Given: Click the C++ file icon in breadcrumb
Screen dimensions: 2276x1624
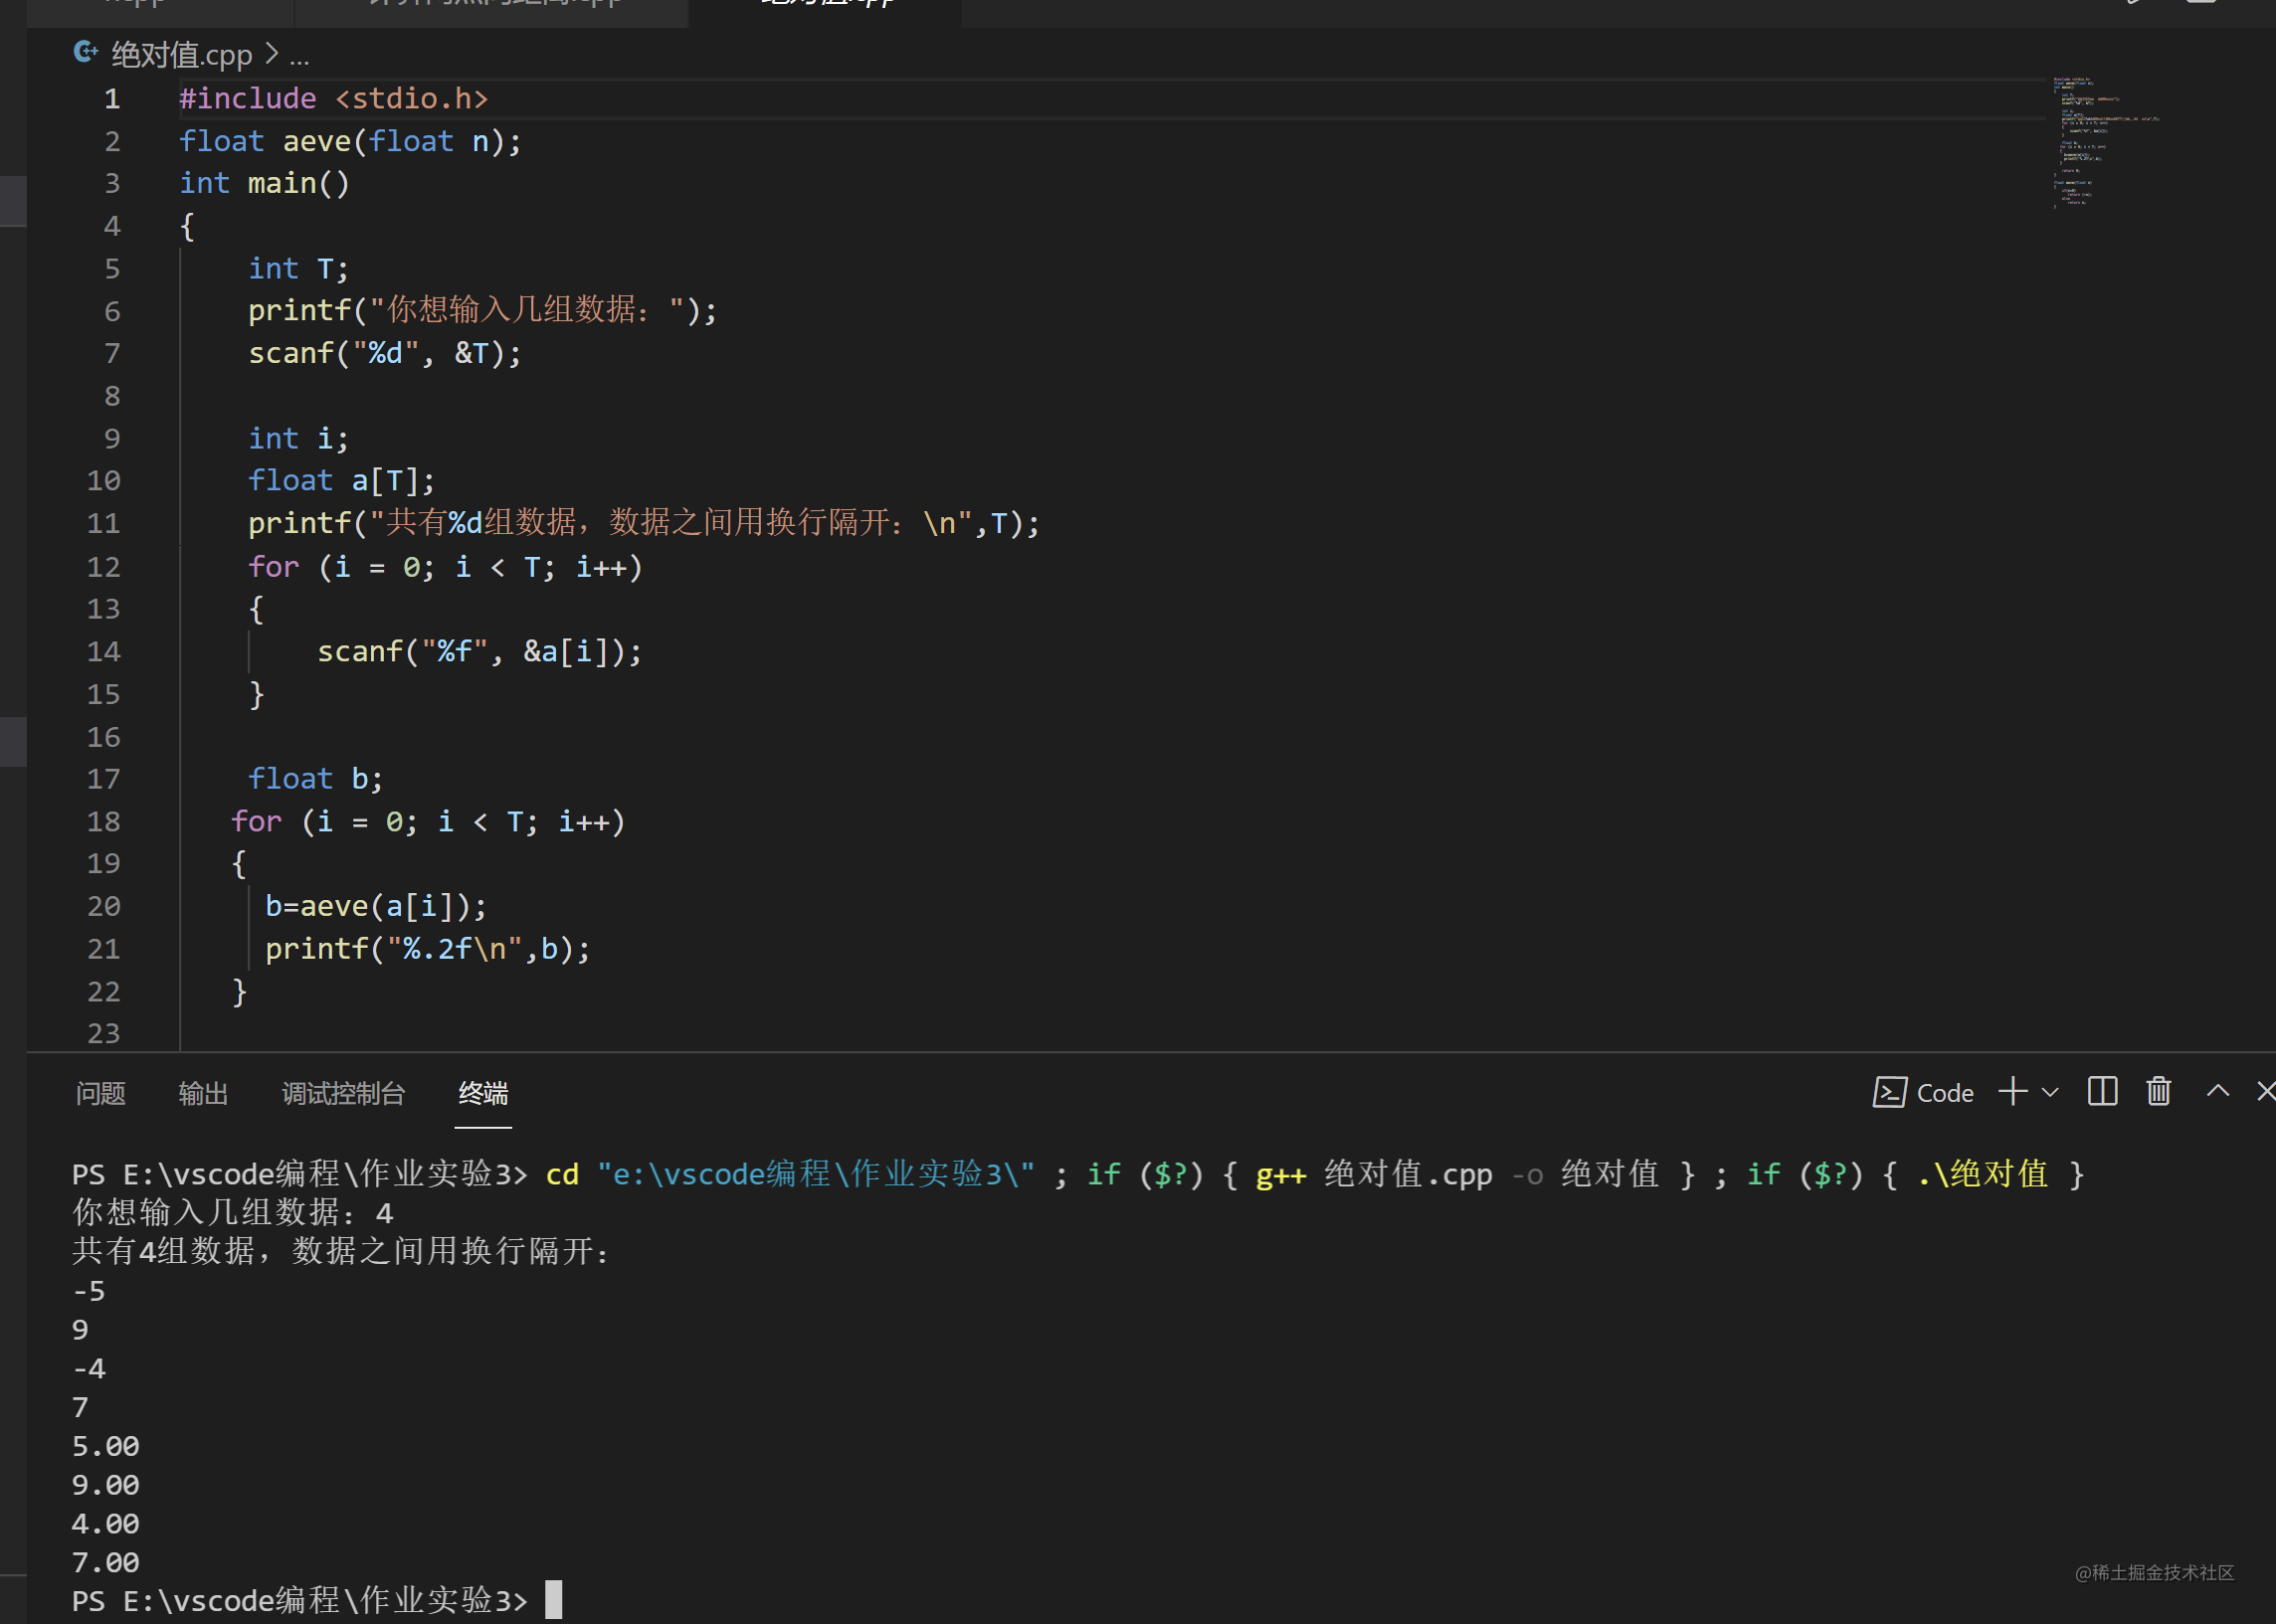Looking at the screenshot, I should tap(86, 53).
